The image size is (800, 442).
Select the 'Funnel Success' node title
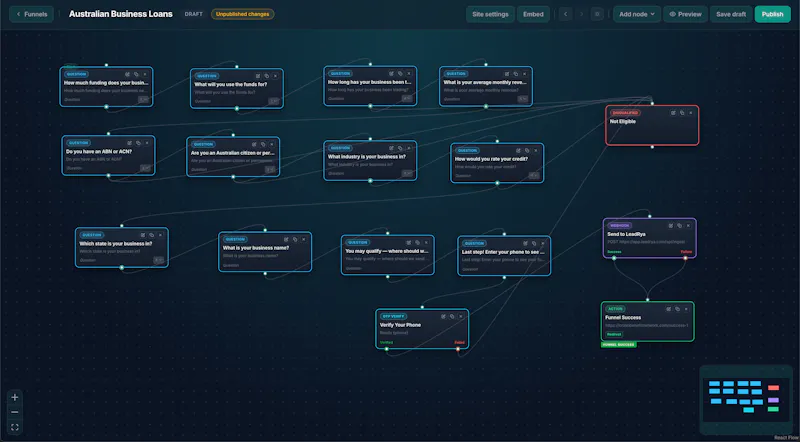pyautogui.click(x=623, y=317)
